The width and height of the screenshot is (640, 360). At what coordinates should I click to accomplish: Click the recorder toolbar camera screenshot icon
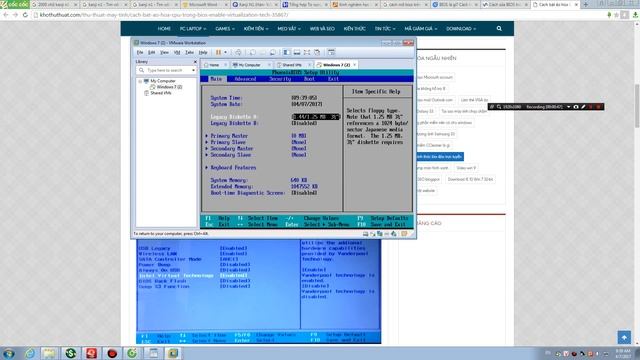click(x=576, y=107)
